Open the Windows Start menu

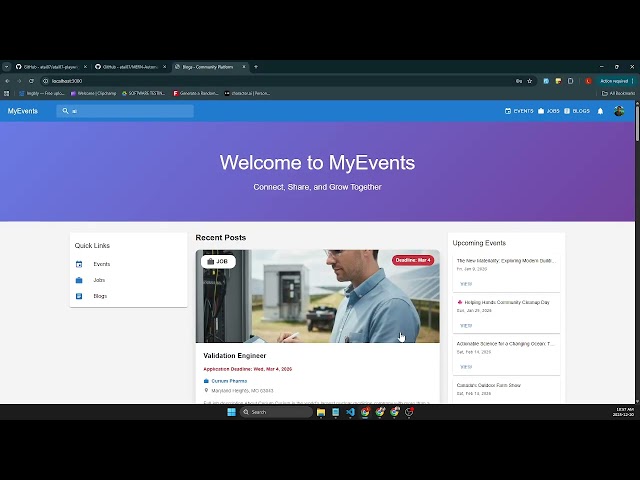[231, 412]
